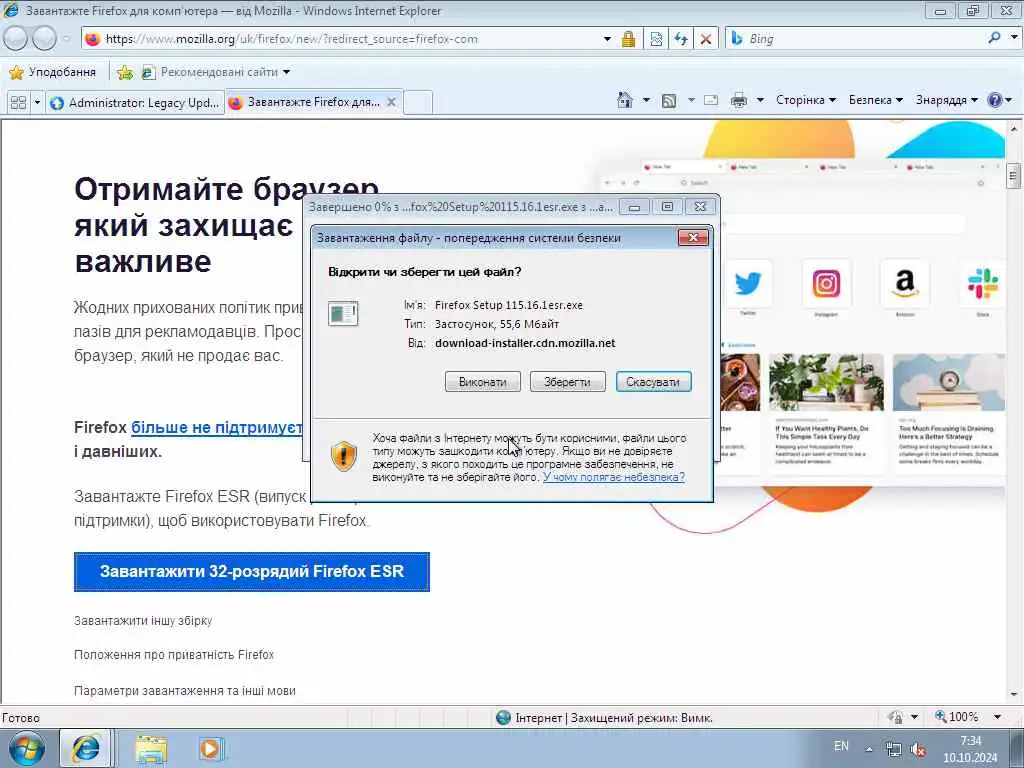Open Параметри завантаження та інші мови link

(185, 690)
